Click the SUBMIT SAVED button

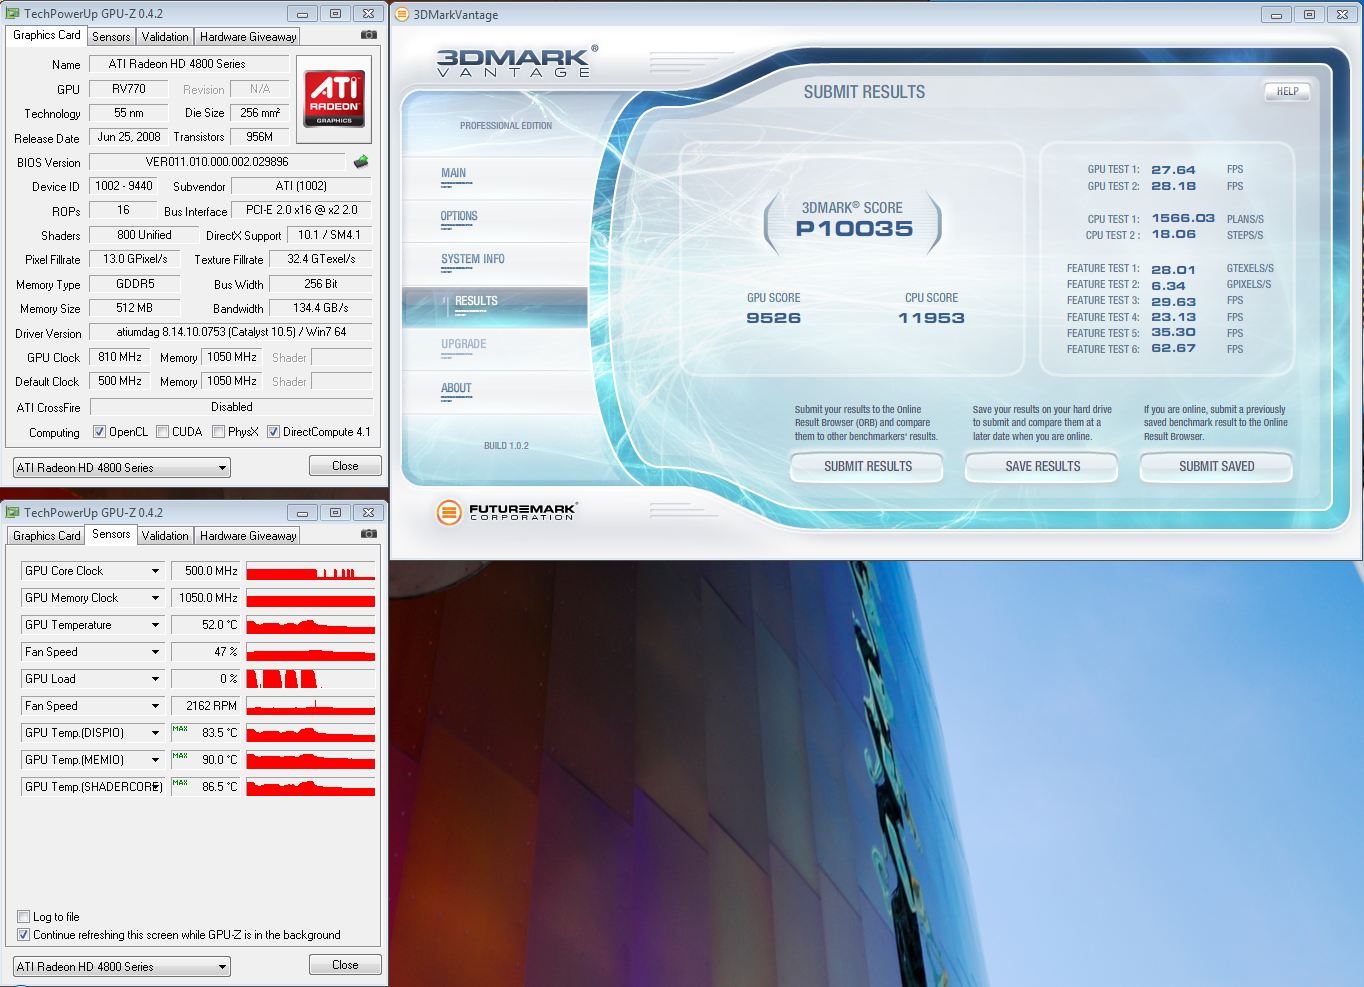tap(1216, 466)
